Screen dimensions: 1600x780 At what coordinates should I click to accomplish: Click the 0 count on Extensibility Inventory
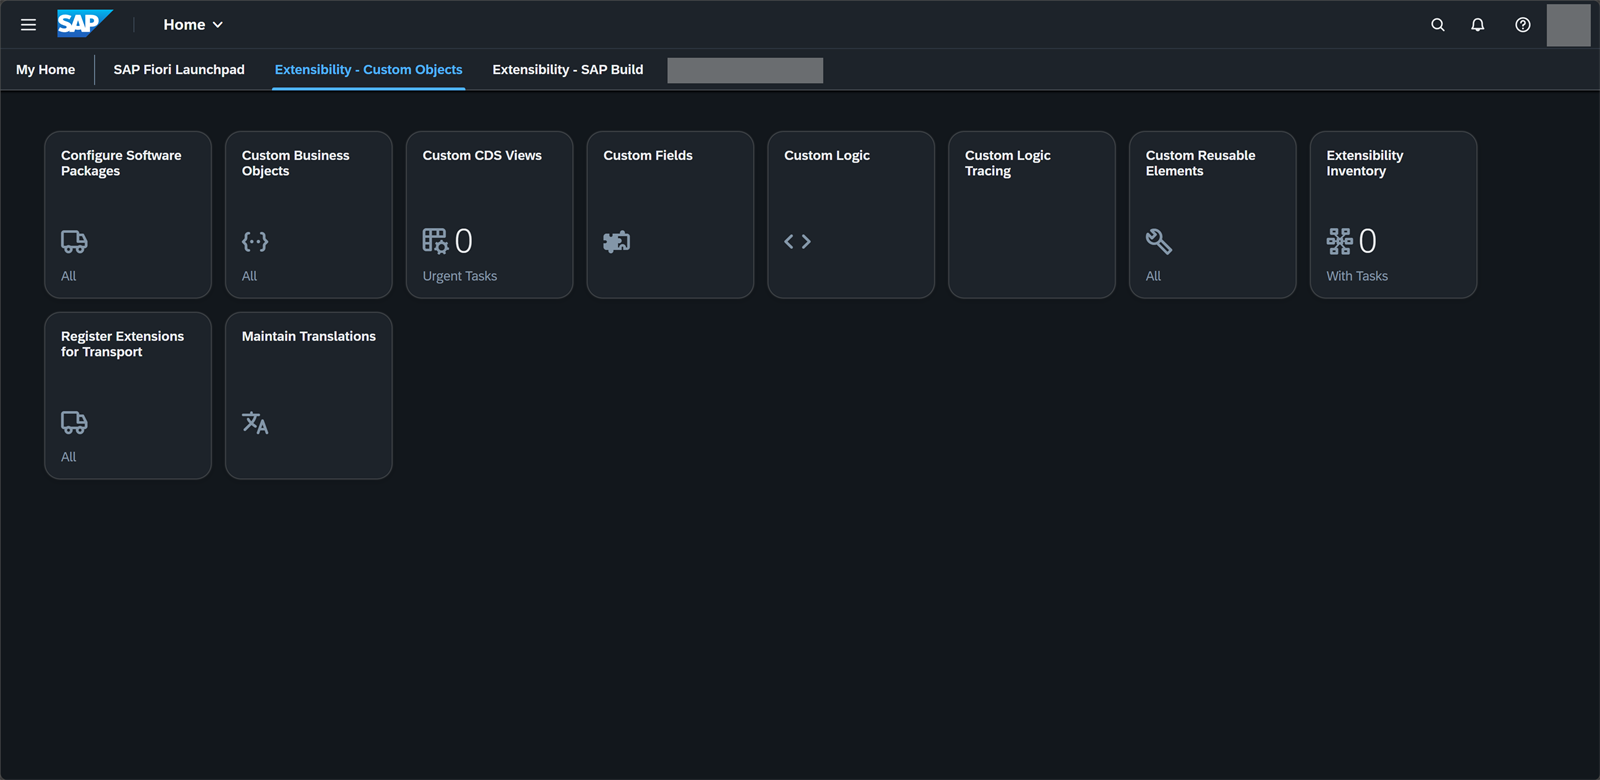[1368, 241]
